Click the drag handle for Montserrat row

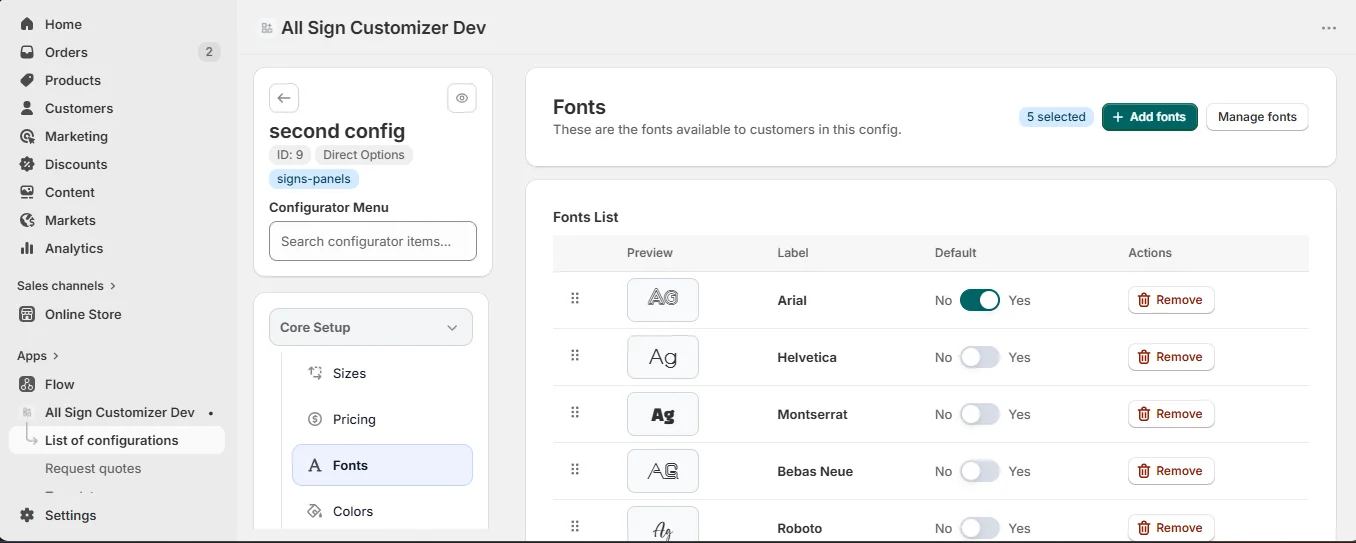575,412
